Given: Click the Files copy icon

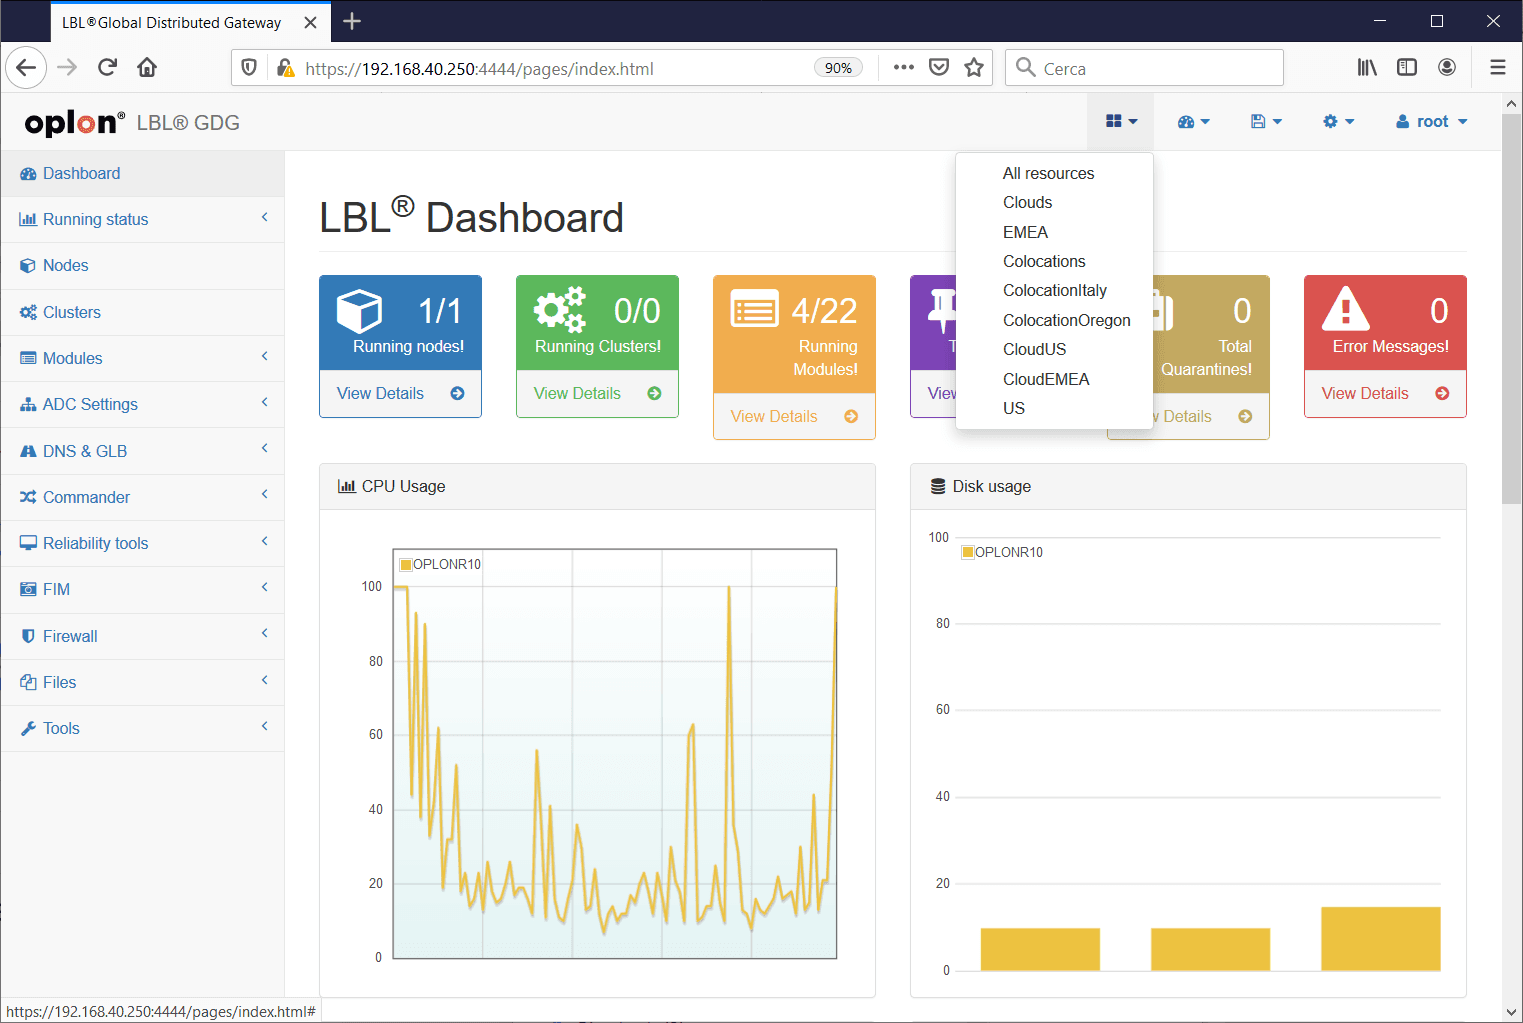Looking at the screenshot, I should pos(28,682).
